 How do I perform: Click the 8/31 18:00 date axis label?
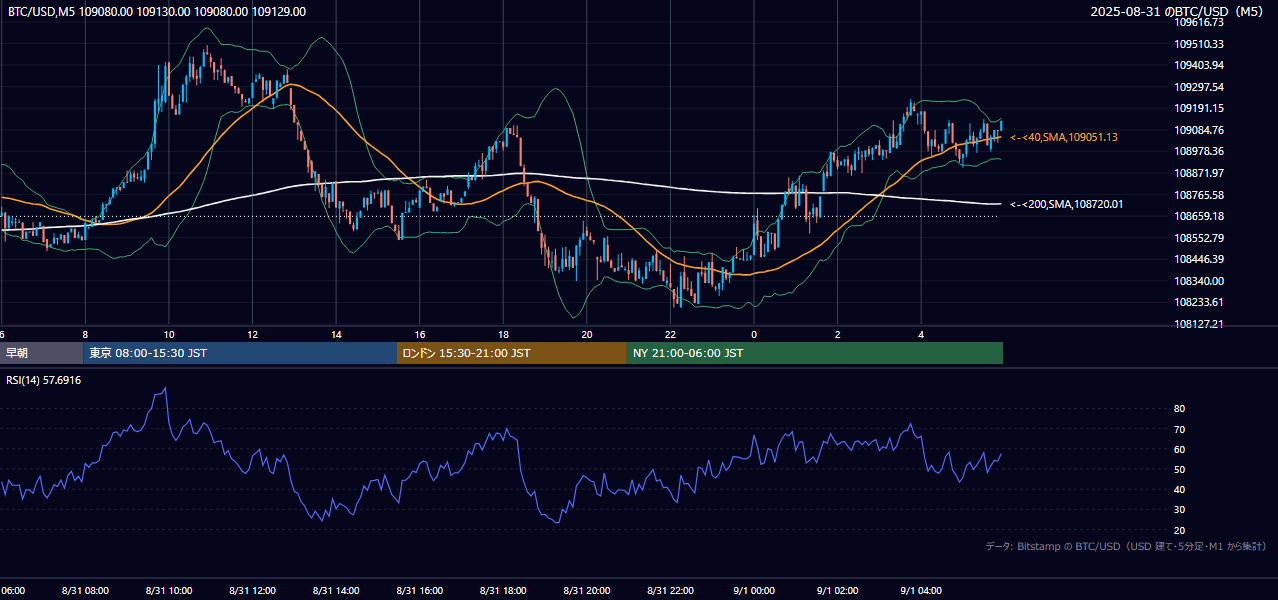(503, 591)
